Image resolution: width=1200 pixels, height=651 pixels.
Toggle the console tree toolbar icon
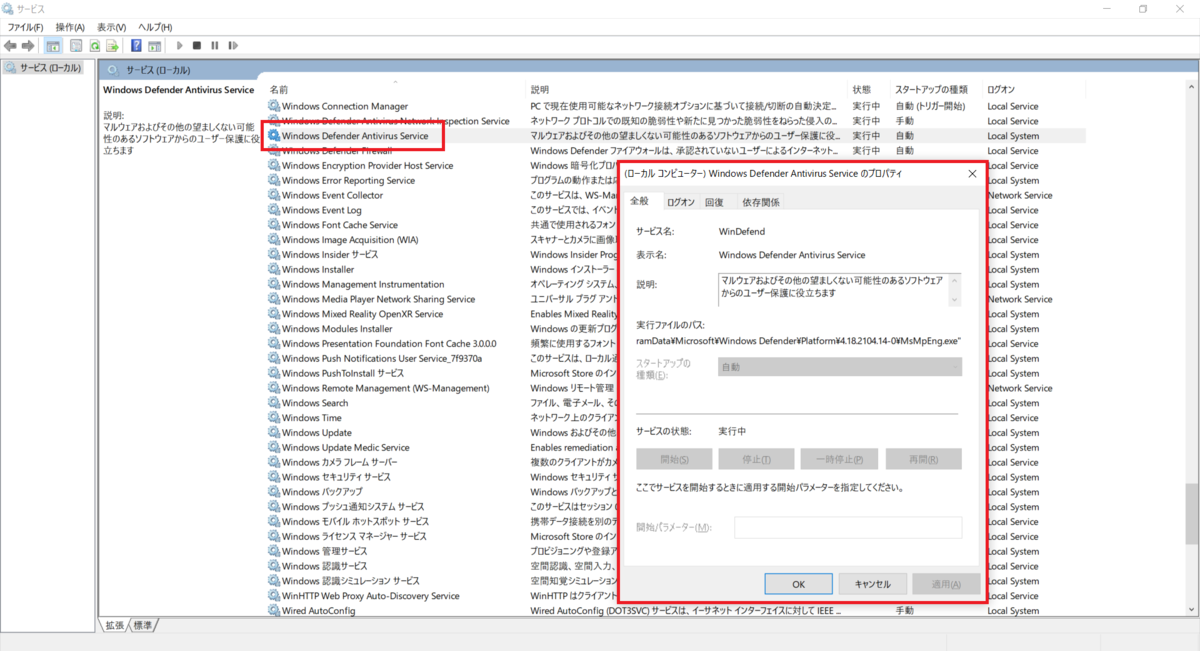53,45
